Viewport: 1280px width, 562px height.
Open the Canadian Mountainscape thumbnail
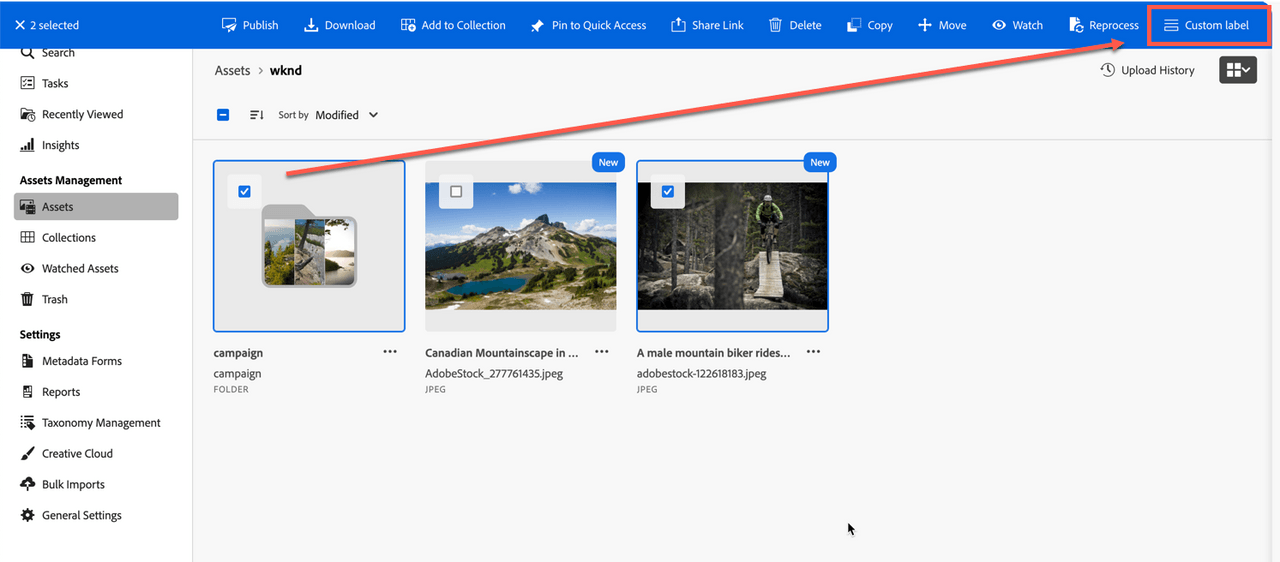521,246
